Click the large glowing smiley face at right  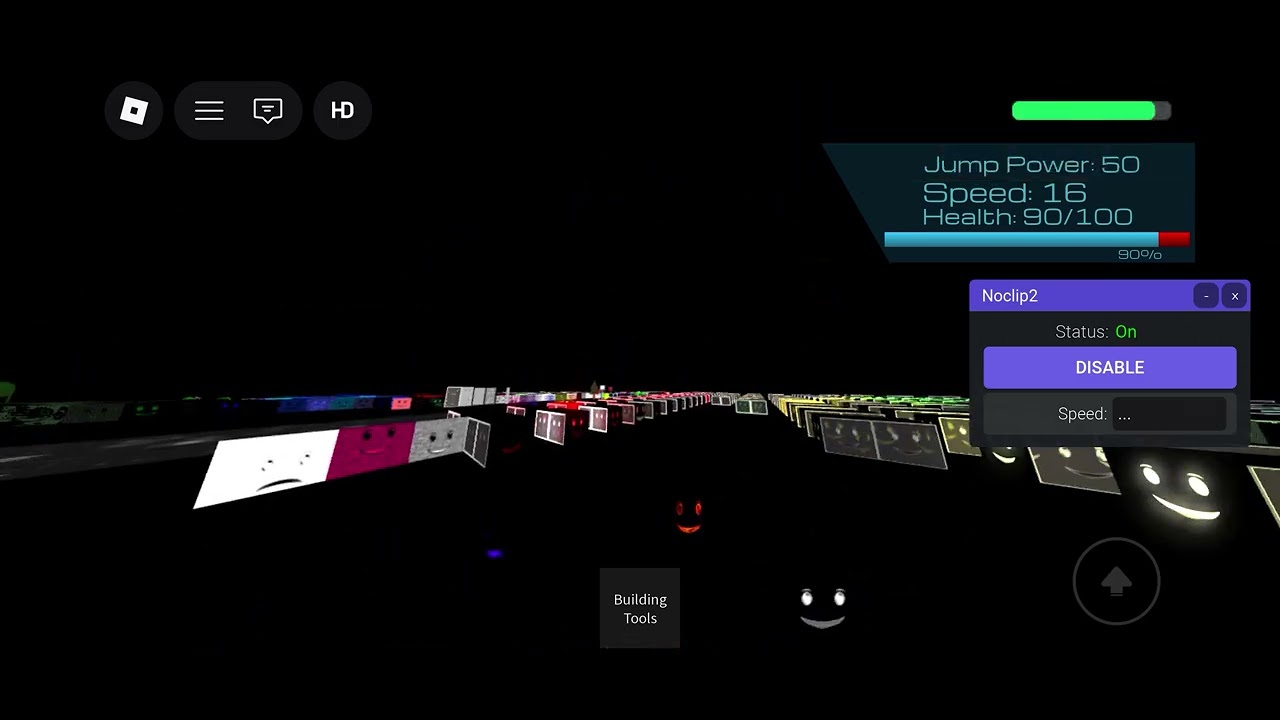point(1181,490)
